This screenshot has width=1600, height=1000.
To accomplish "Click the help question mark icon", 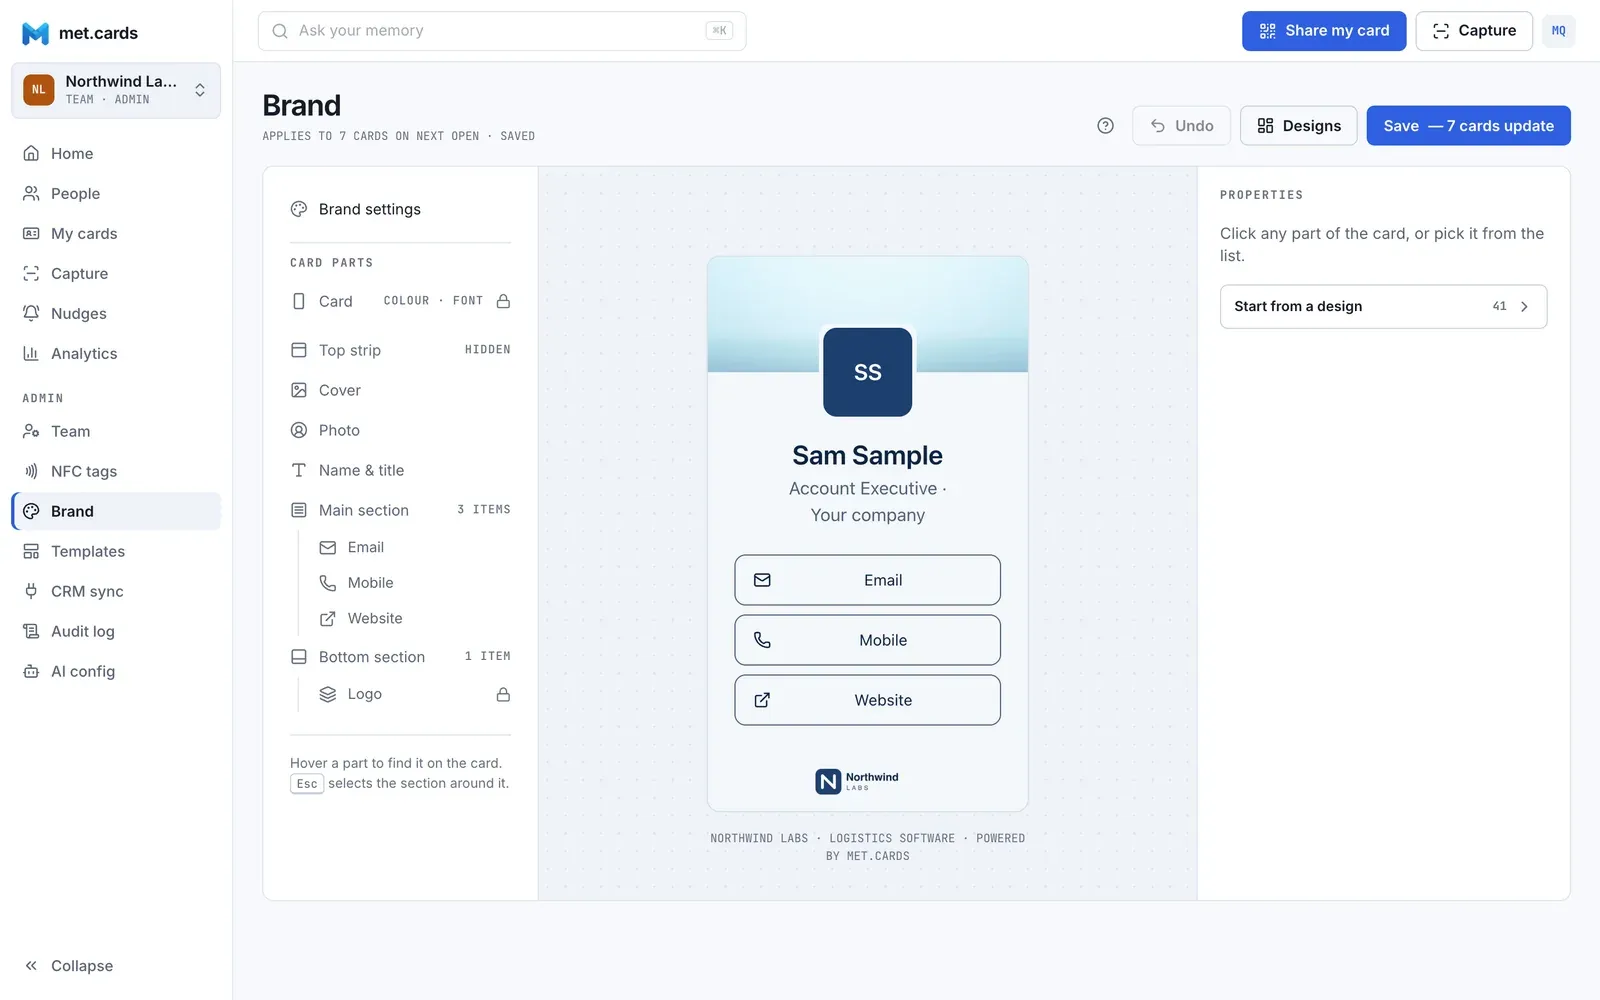I will pos(1105,126).
